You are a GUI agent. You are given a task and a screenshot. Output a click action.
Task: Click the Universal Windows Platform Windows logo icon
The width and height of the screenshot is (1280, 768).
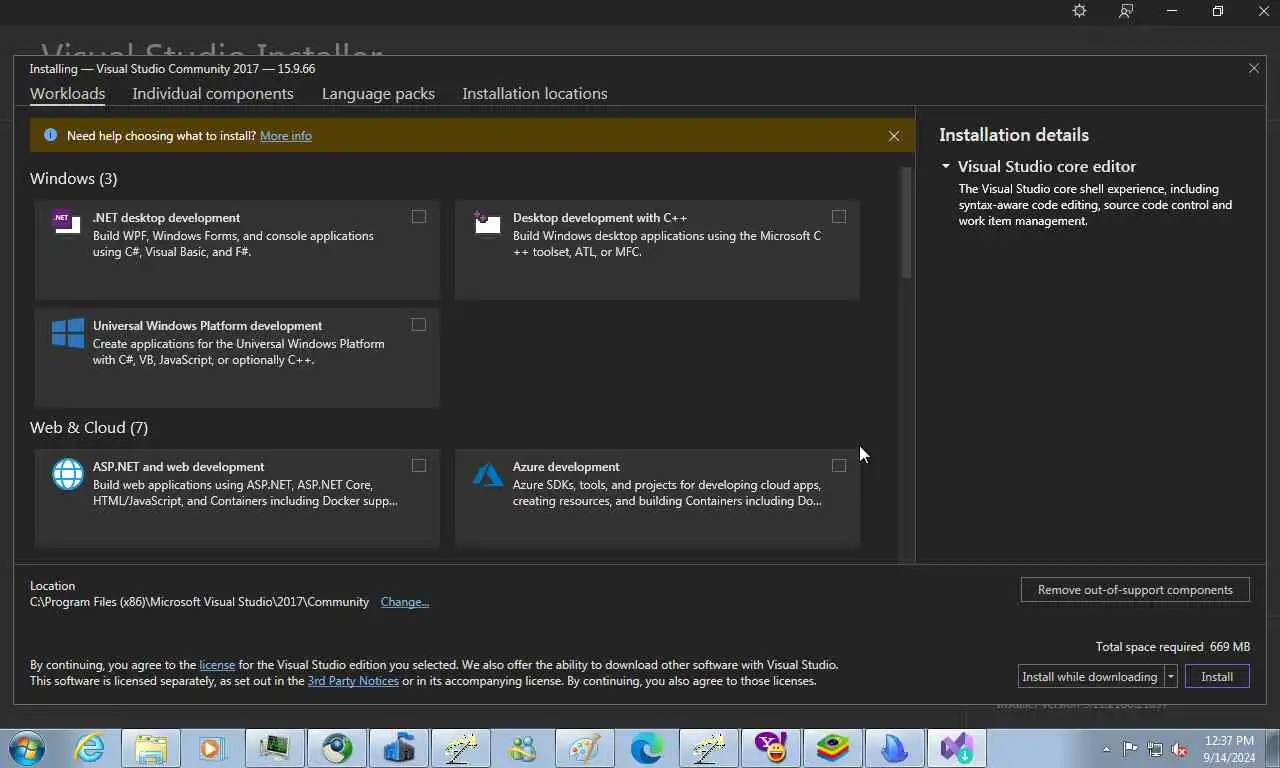[x=67, y=333]
